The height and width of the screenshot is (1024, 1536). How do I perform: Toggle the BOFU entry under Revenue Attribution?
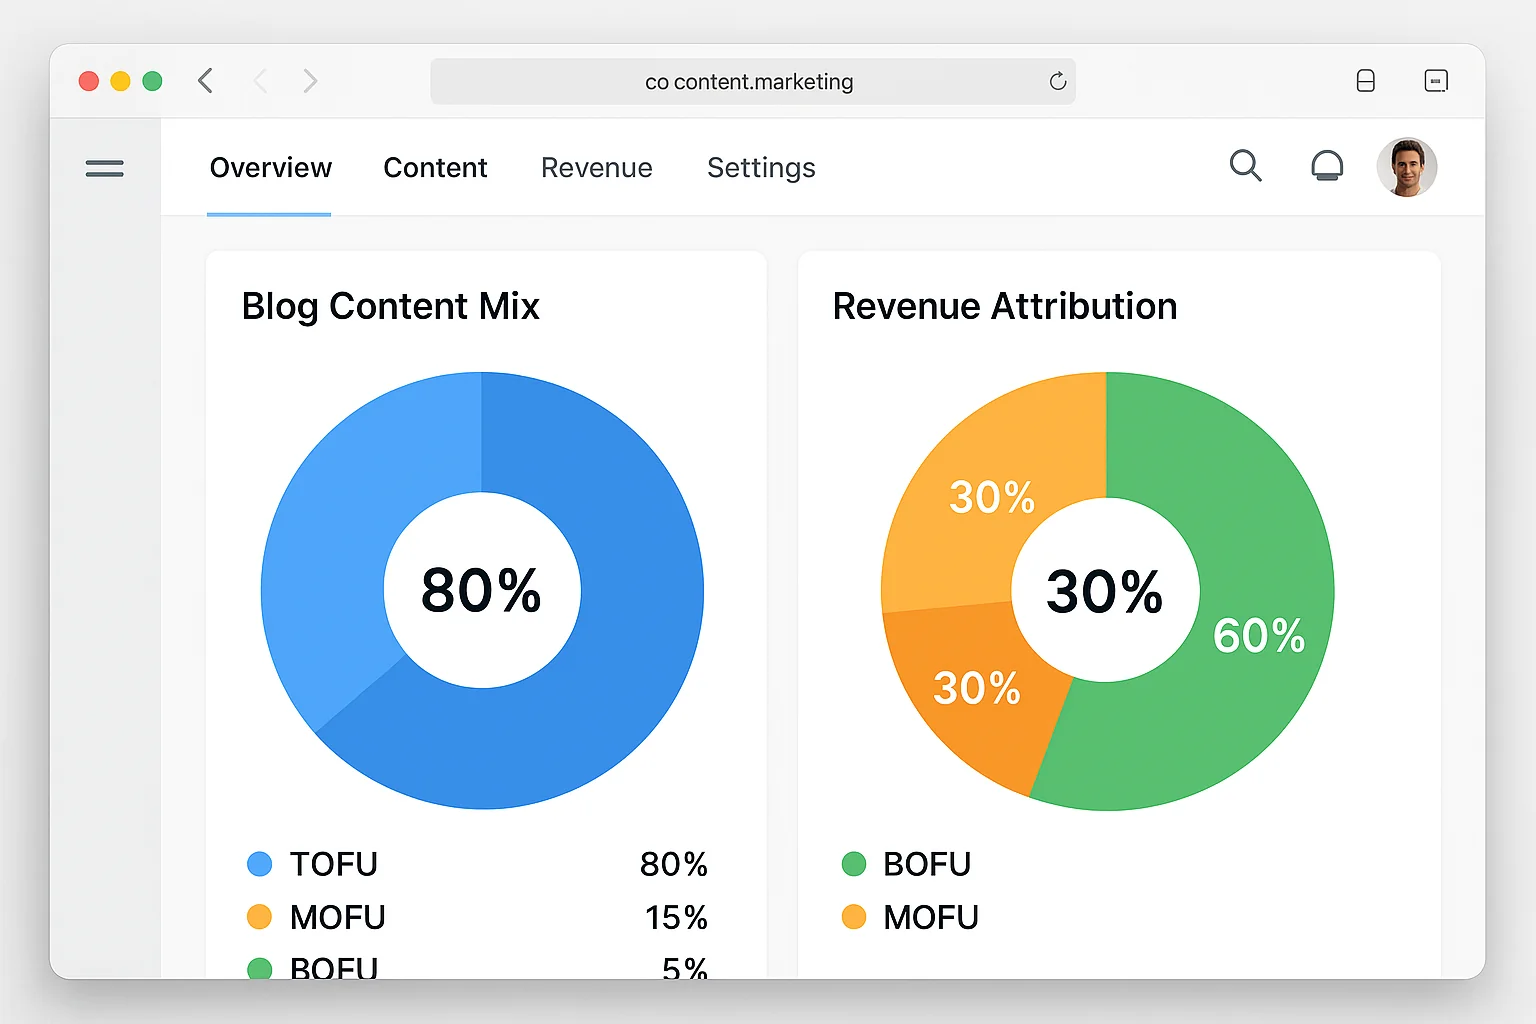pos(926,863)
